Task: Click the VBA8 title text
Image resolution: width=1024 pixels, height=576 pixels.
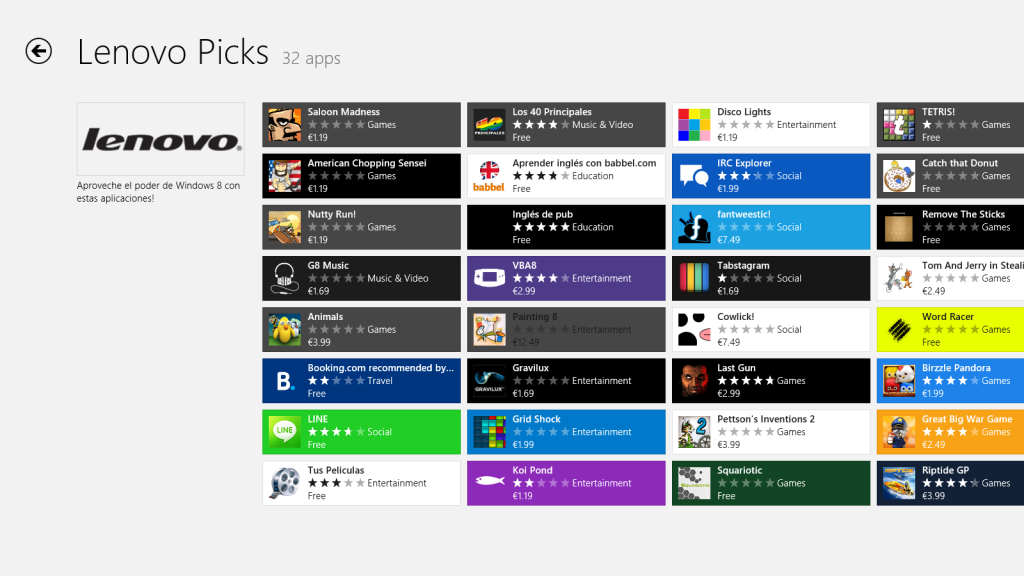Action: 524,265
